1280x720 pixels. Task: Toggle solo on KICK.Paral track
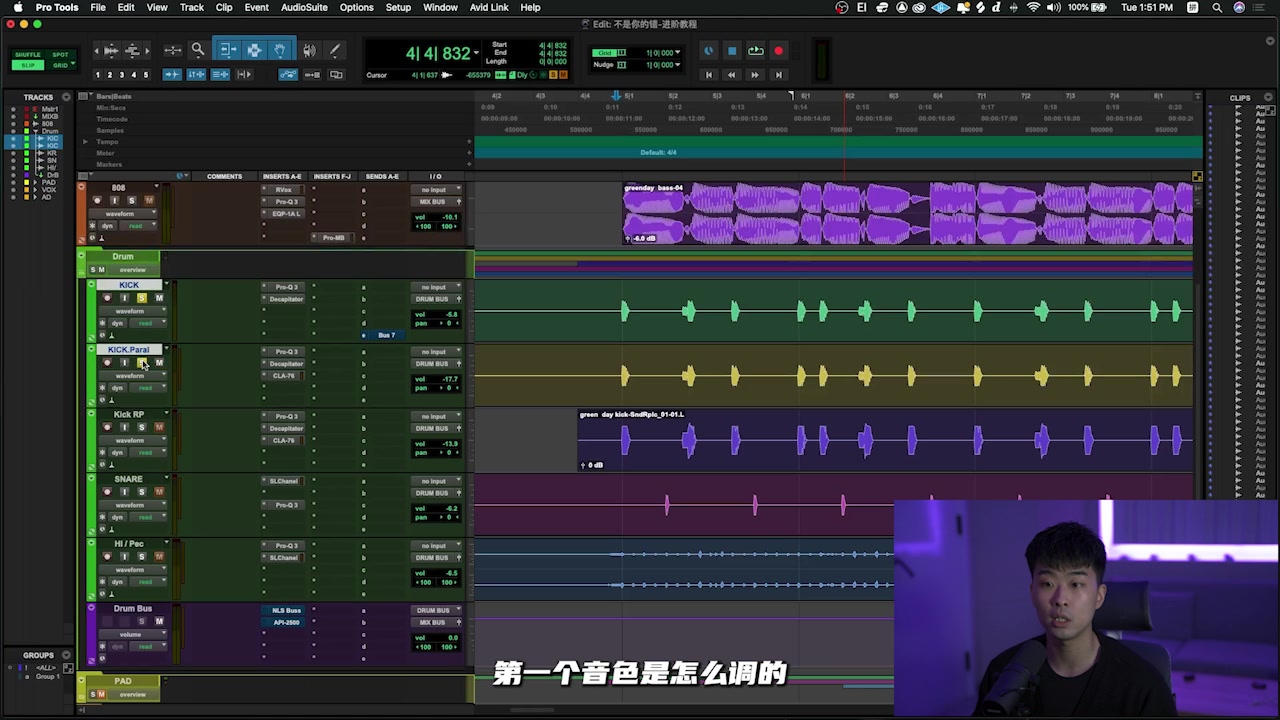click(142, 362)
